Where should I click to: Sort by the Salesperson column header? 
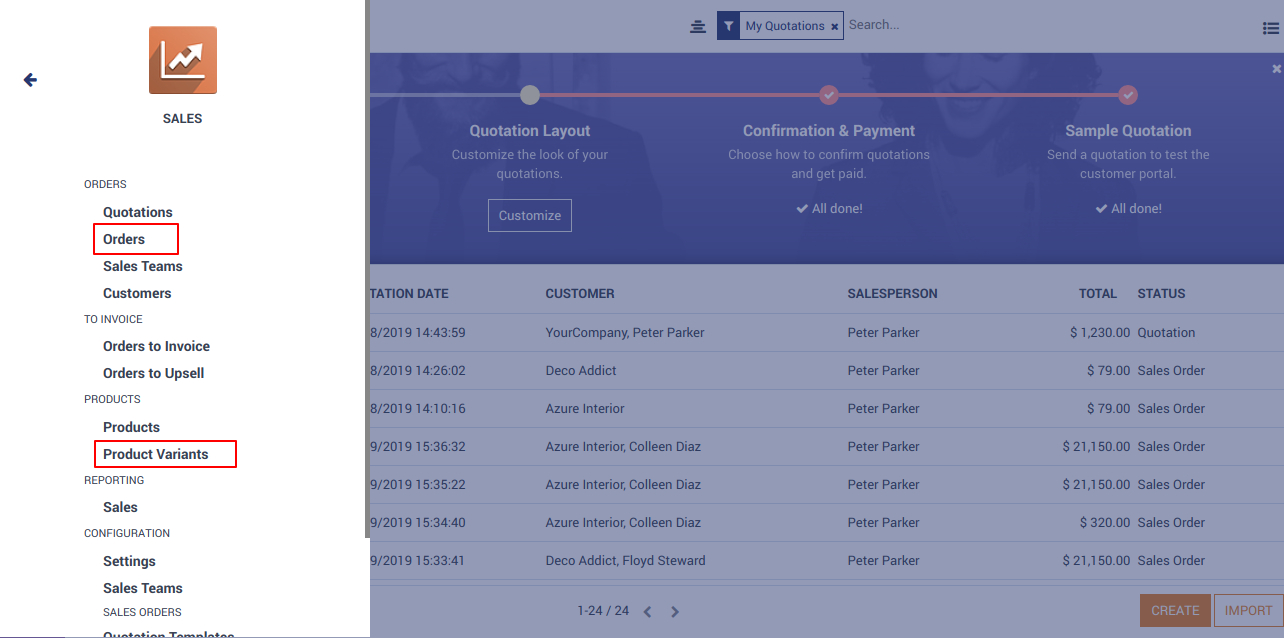pos(892,294)
